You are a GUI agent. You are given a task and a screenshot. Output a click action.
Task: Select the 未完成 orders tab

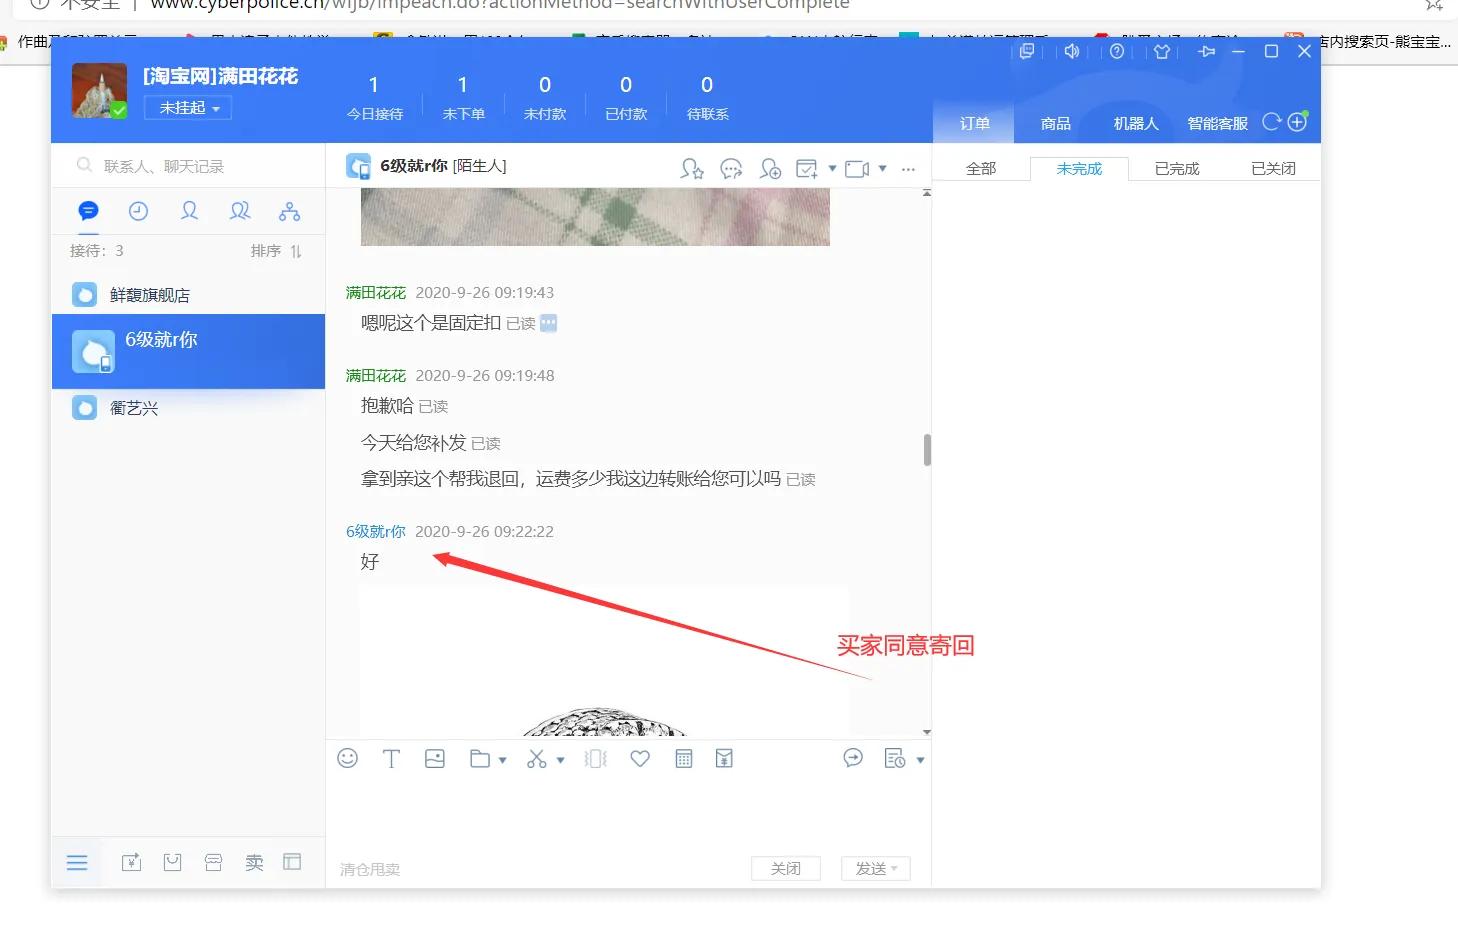1078,168
